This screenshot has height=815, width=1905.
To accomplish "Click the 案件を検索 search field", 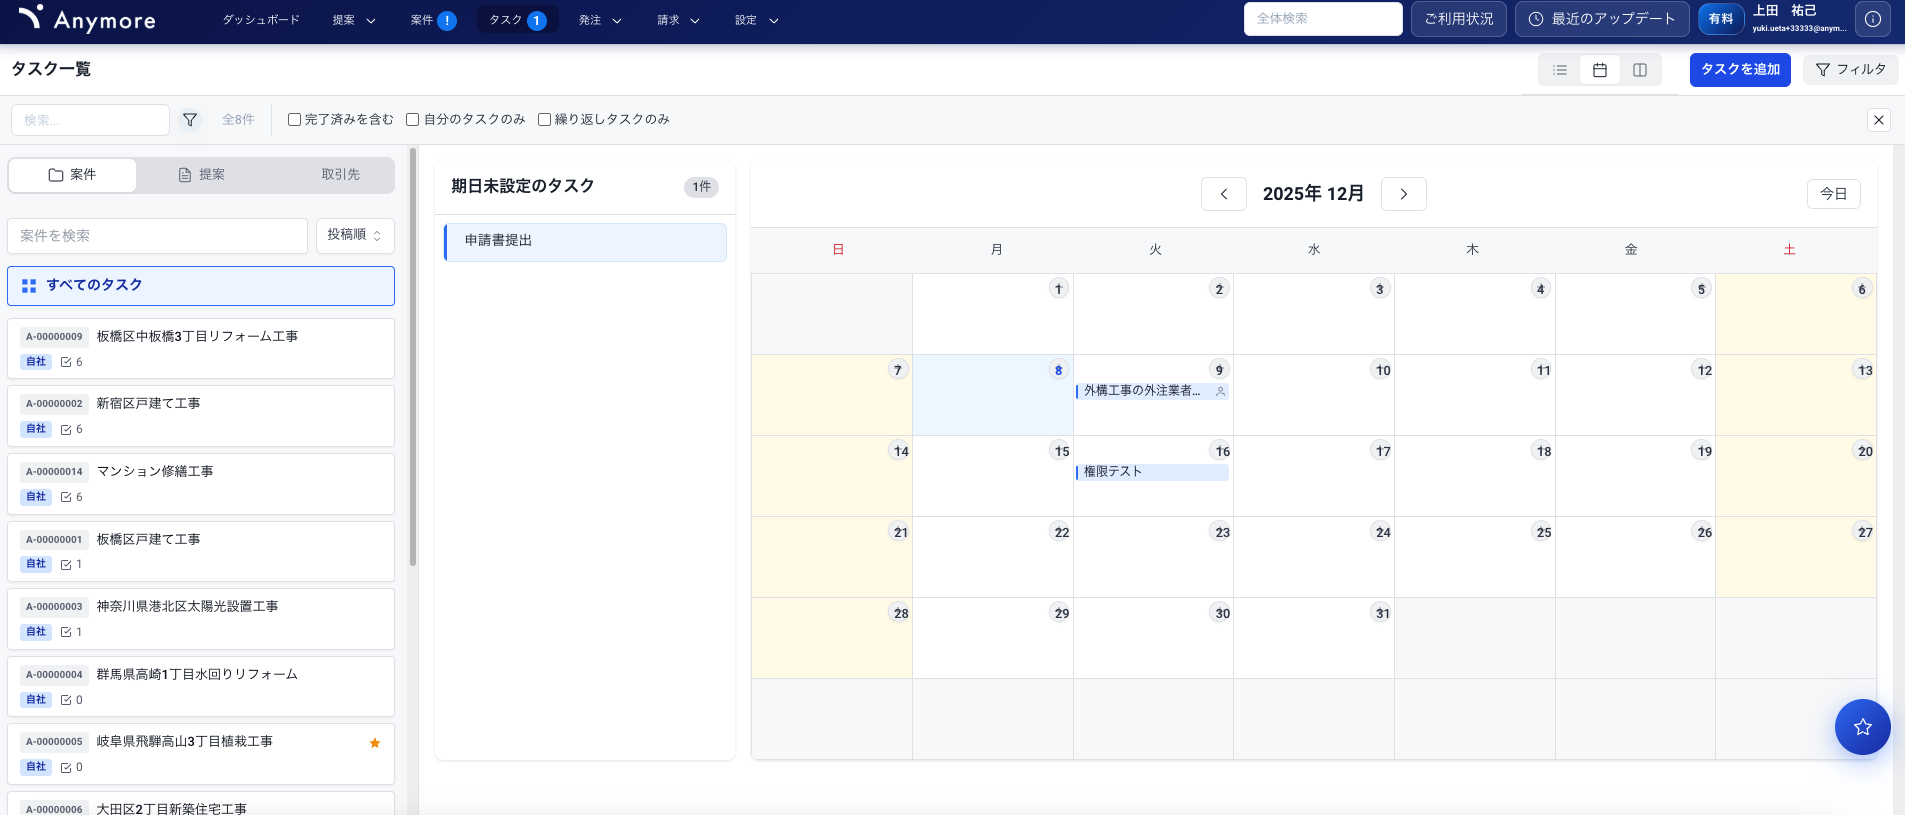I will [158, 236].
